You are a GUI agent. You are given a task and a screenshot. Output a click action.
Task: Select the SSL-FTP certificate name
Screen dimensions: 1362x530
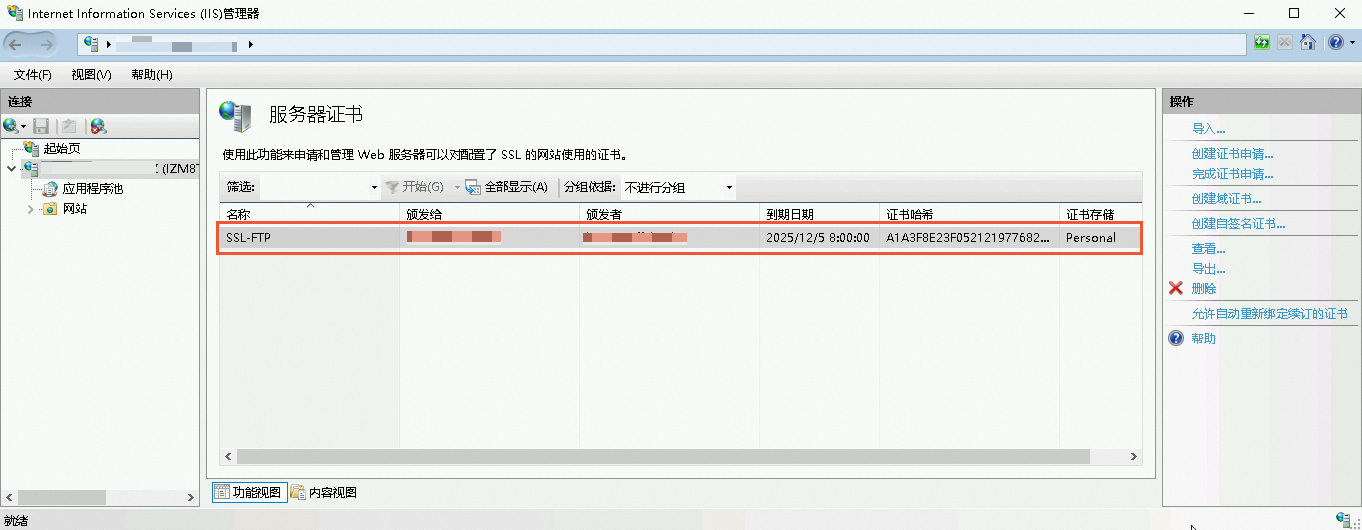(248, 238)
